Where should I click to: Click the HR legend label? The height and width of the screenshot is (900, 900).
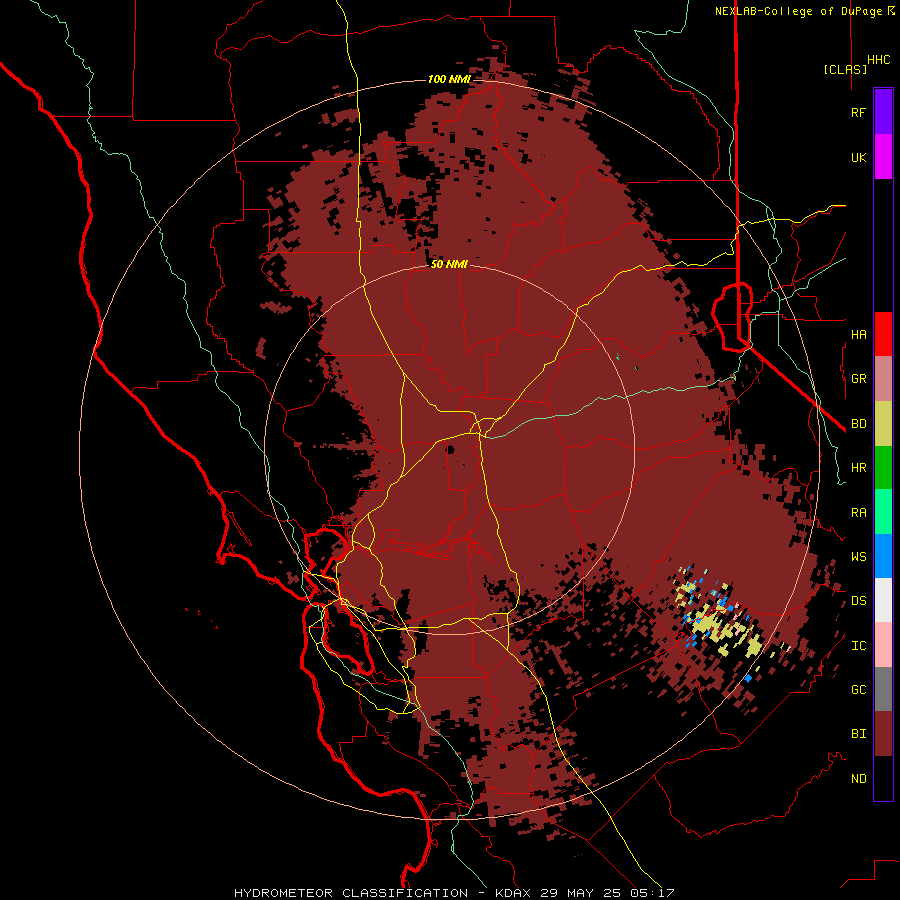(859, 468)
